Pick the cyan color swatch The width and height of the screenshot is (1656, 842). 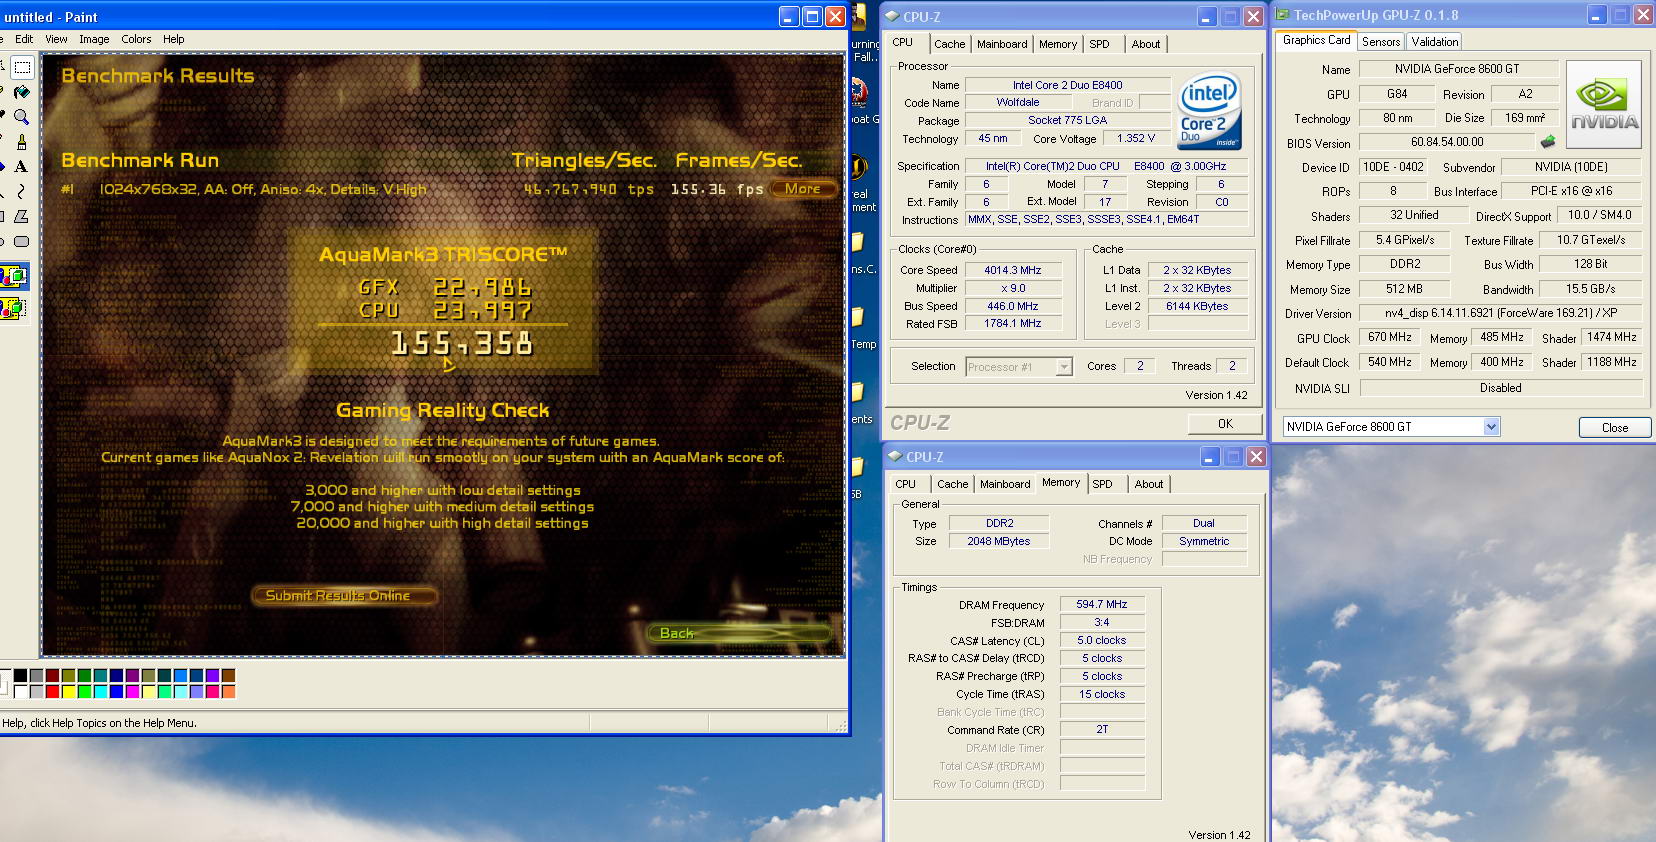[x=100, y=691]
